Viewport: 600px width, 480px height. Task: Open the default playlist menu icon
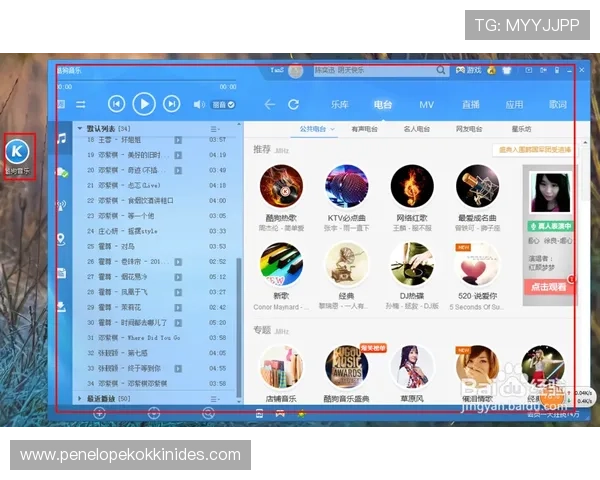pyautogui.click(x=215, y=129)
